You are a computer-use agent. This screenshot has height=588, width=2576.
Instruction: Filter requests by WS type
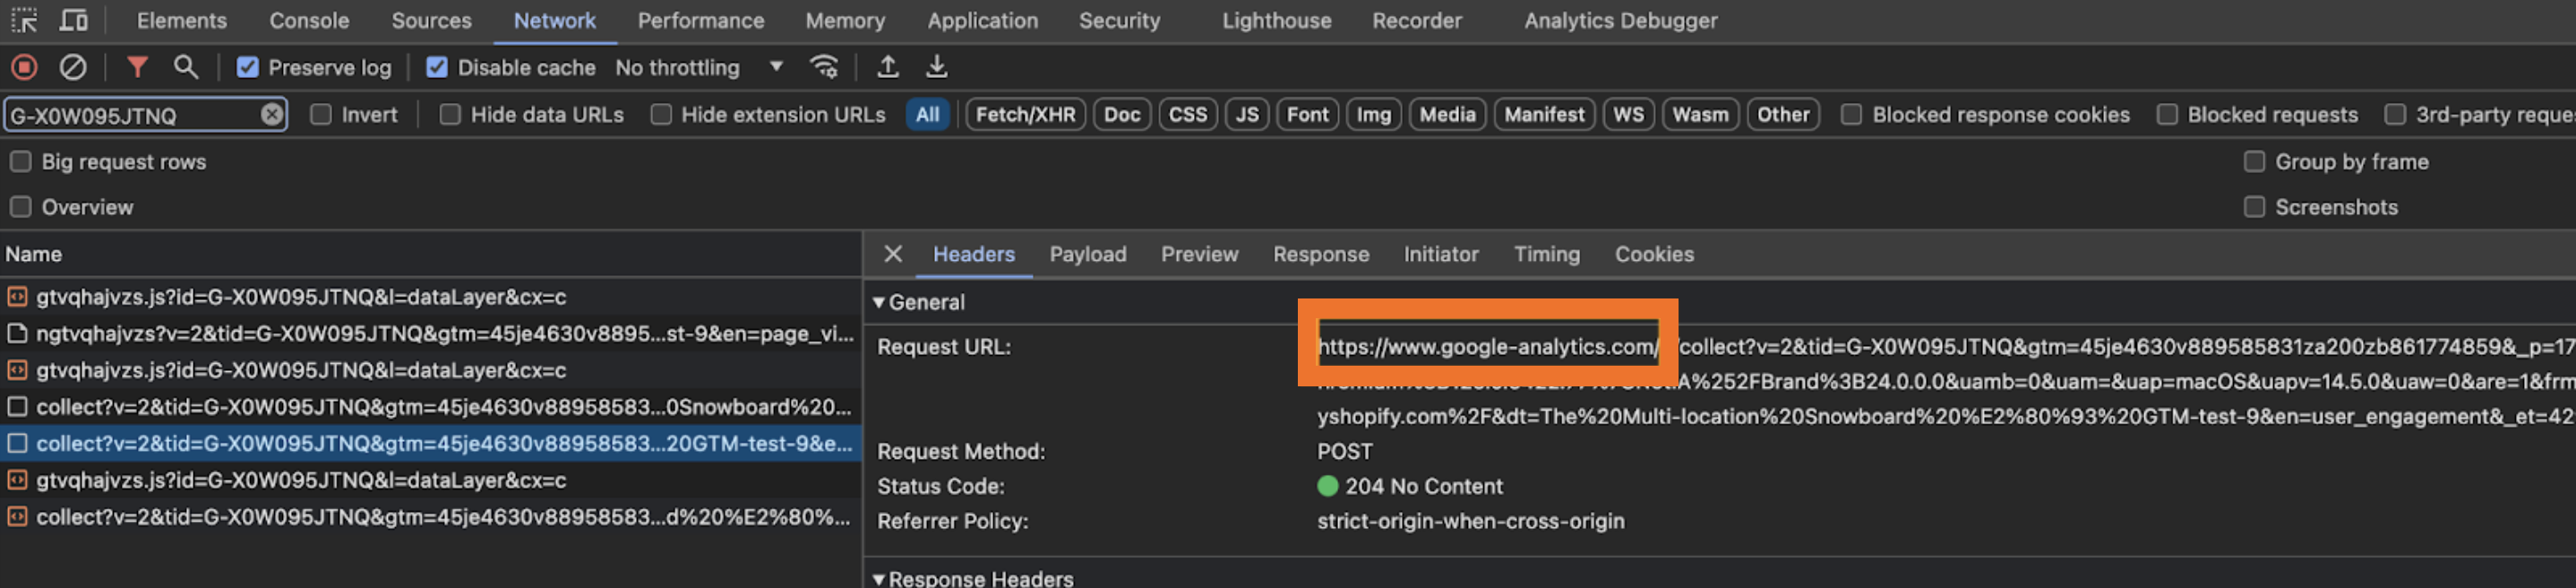tap(1629, 114)
